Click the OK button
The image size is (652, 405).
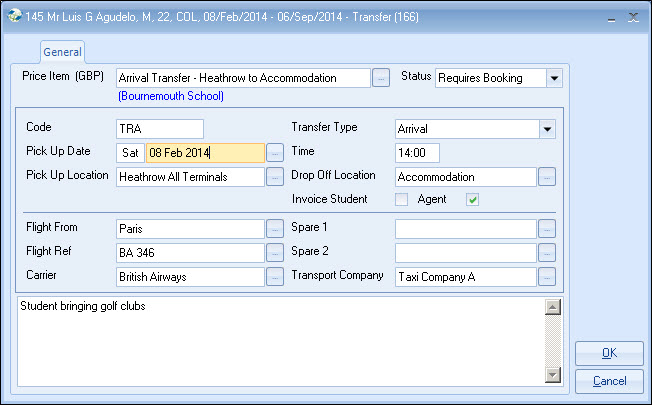pyautogui.click(x=609, y=354)
